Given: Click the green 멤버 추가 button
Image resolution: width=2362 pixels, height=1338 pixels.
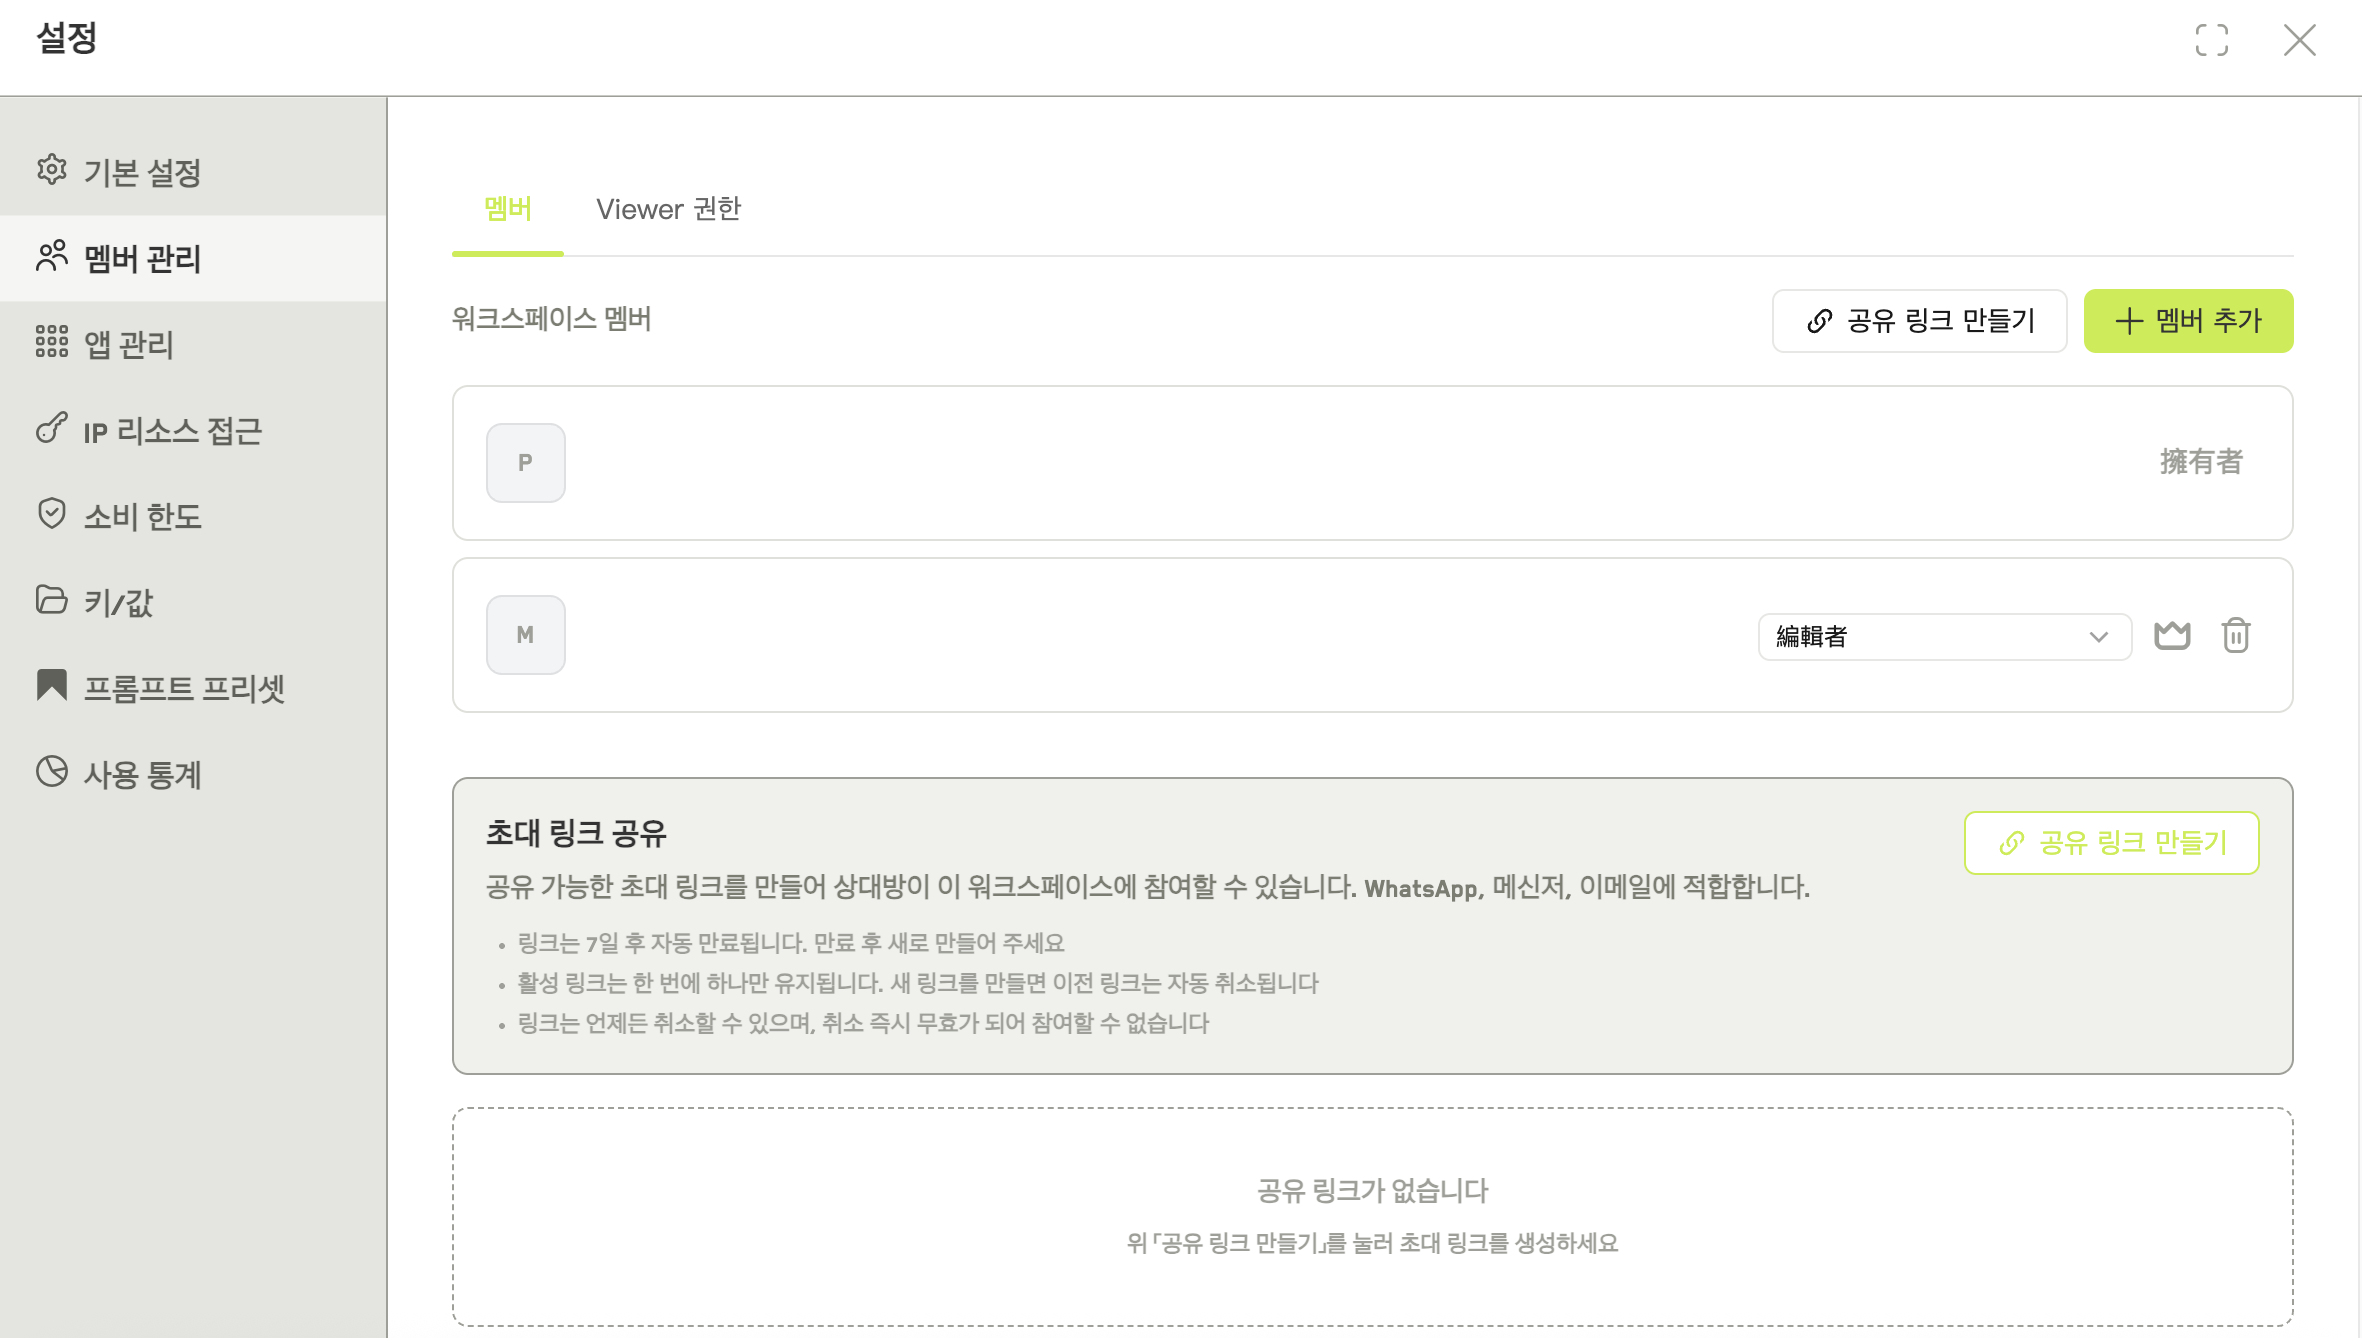Looking at the screenshot, I should click(2188, 321).
